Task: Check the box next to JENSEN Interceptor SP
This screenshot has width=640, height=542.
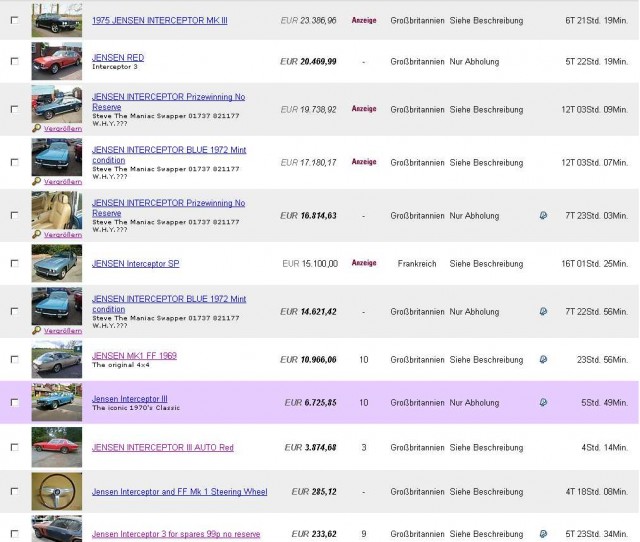Action: coord(15,263)
